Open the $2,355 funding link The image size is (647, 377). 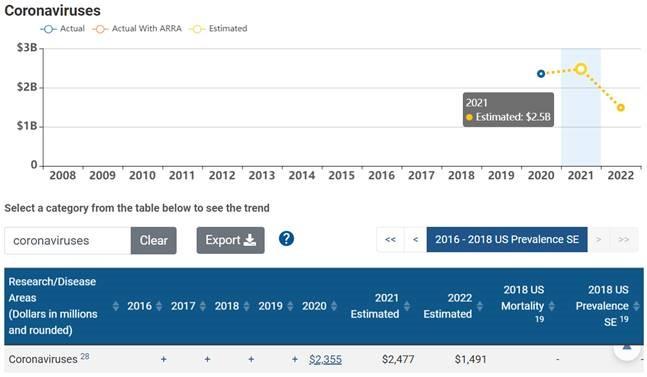326,360
